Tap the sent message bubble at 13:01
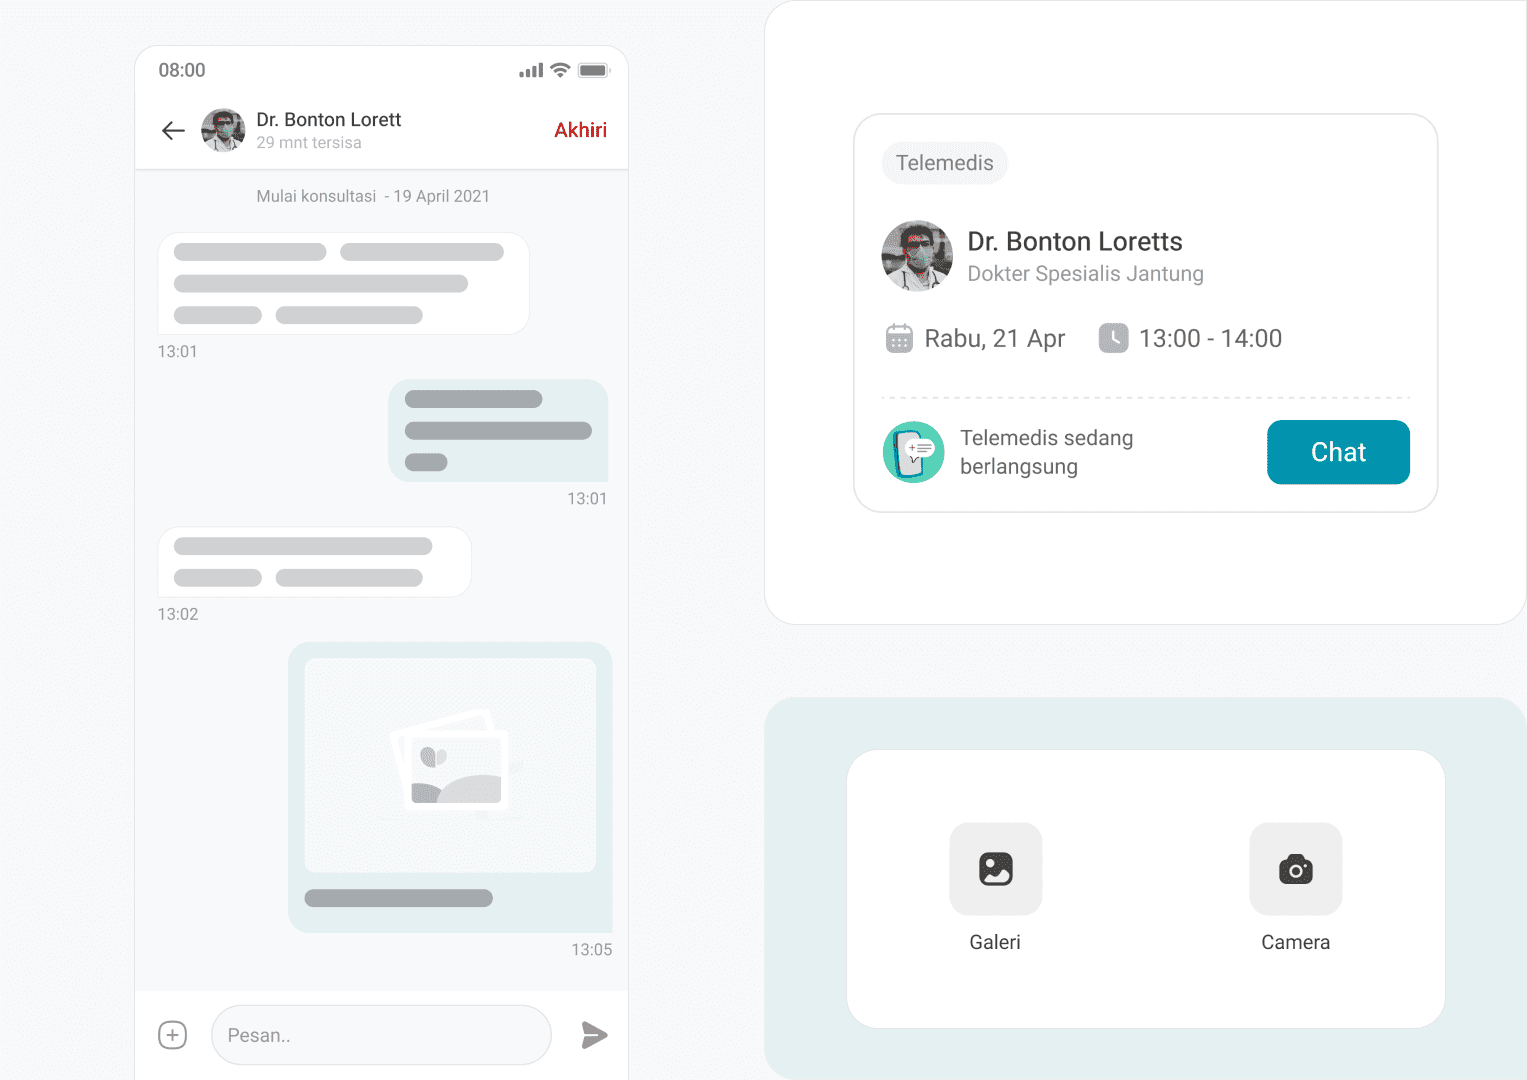Image resolution: width=1527 pixels, height=1080 pixels. [498, 430]
